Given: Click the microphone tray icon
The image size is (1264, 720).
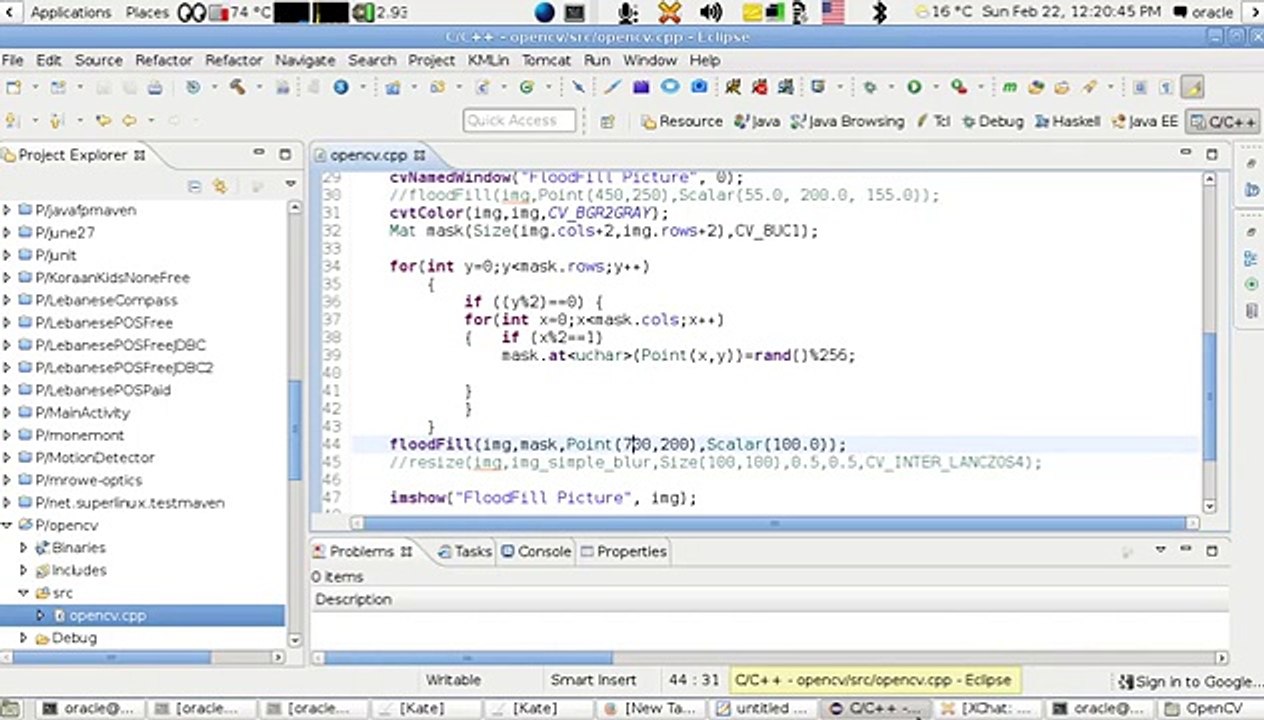Looking at the screenshot, I should (x=628, y=12).
